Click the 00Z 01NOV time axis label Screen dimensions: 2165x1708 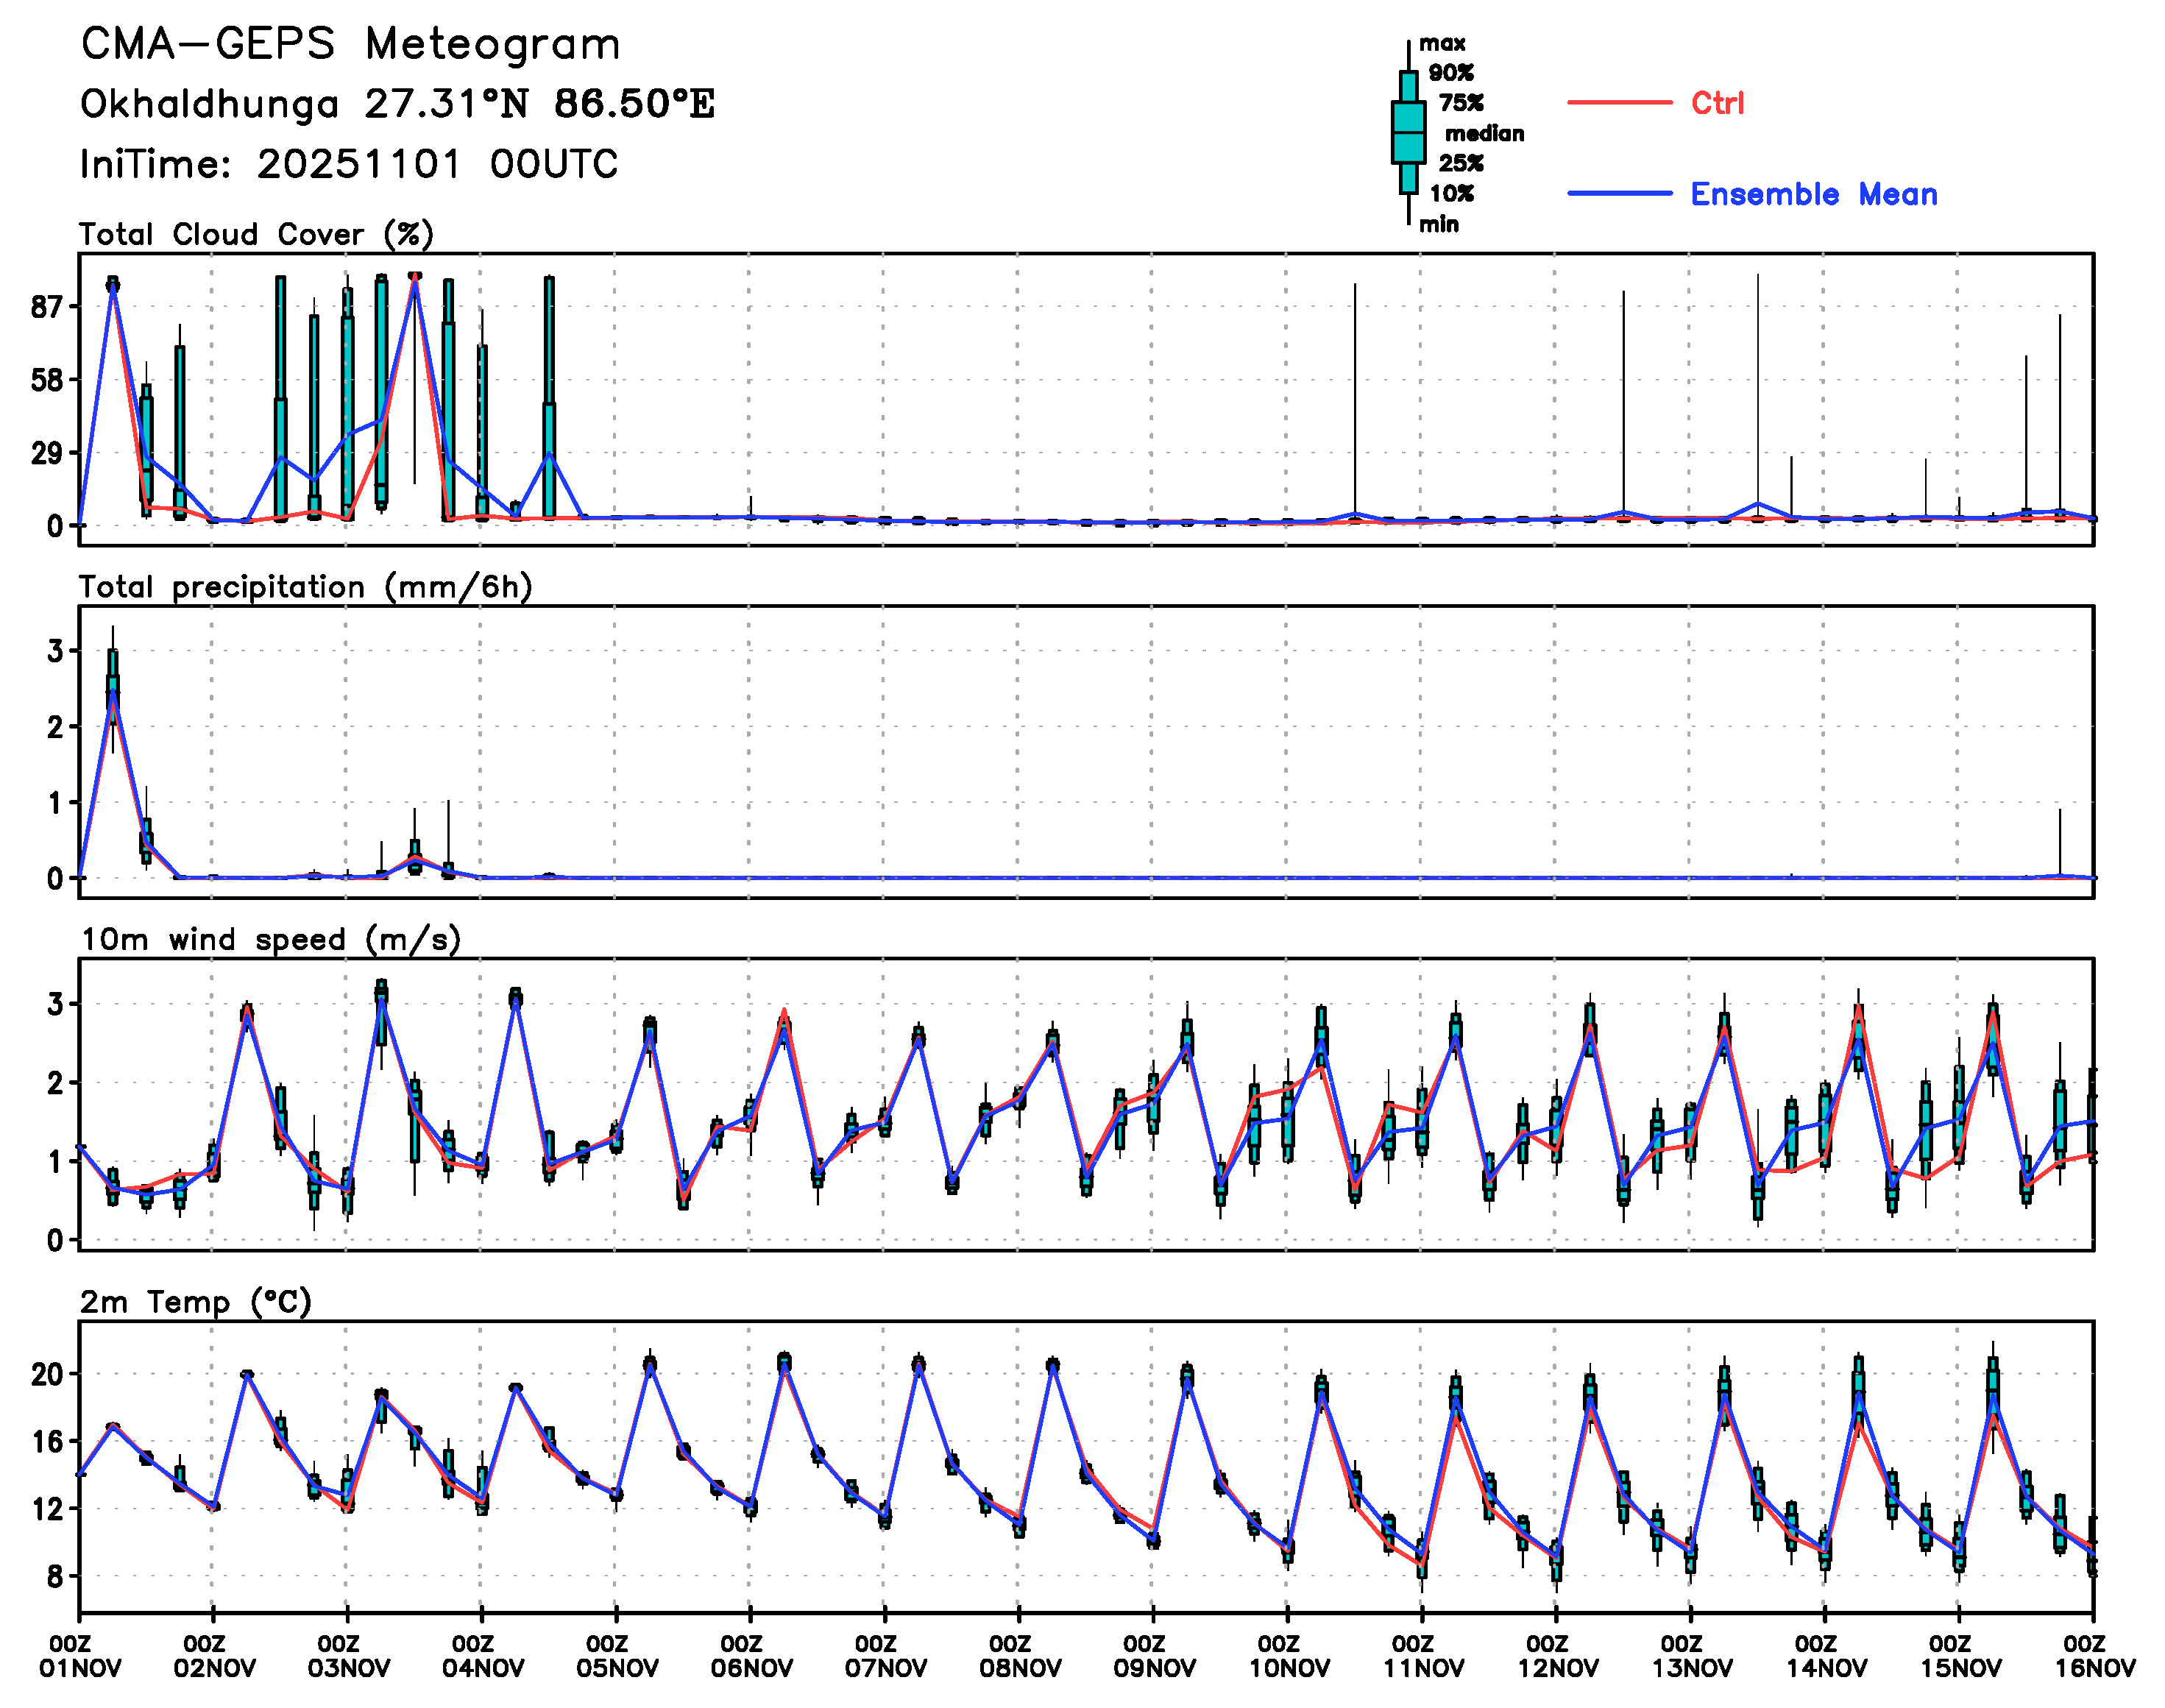coord(80,1656)
